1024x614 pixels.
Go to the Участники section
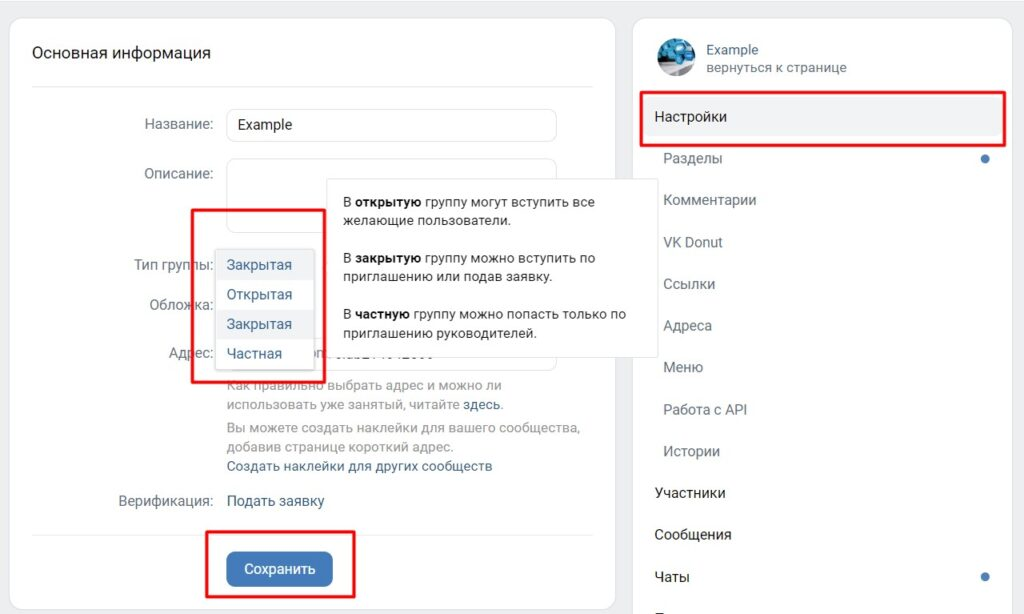click(x=822, y=493)
